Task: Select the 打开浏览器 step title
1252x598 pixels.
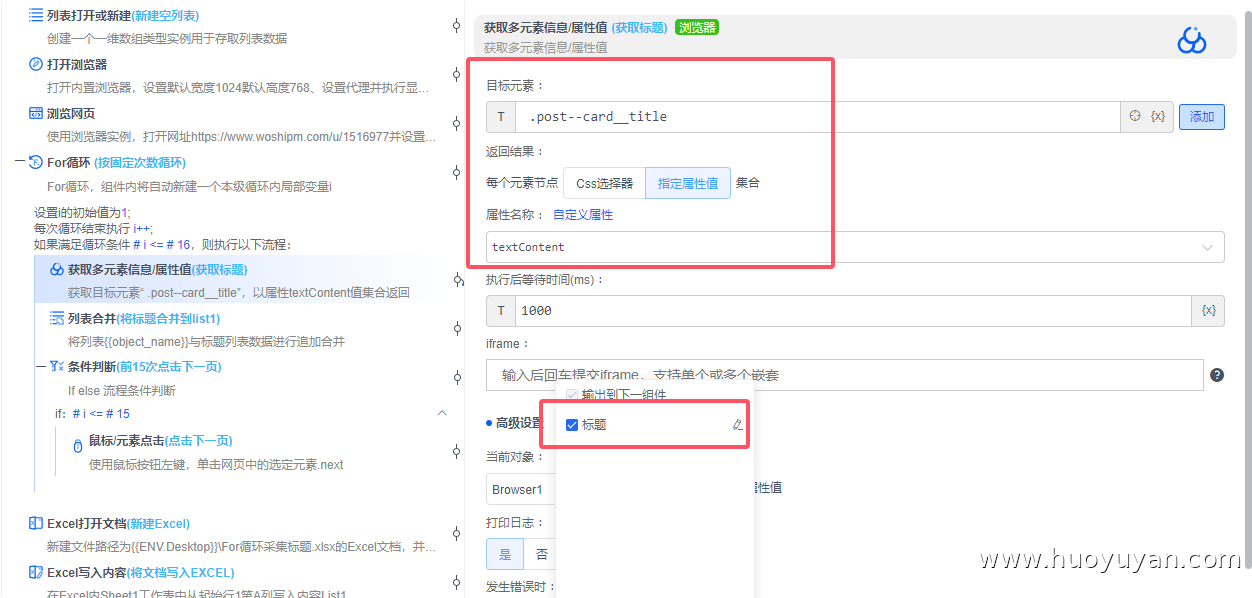Action: point(77,64)
